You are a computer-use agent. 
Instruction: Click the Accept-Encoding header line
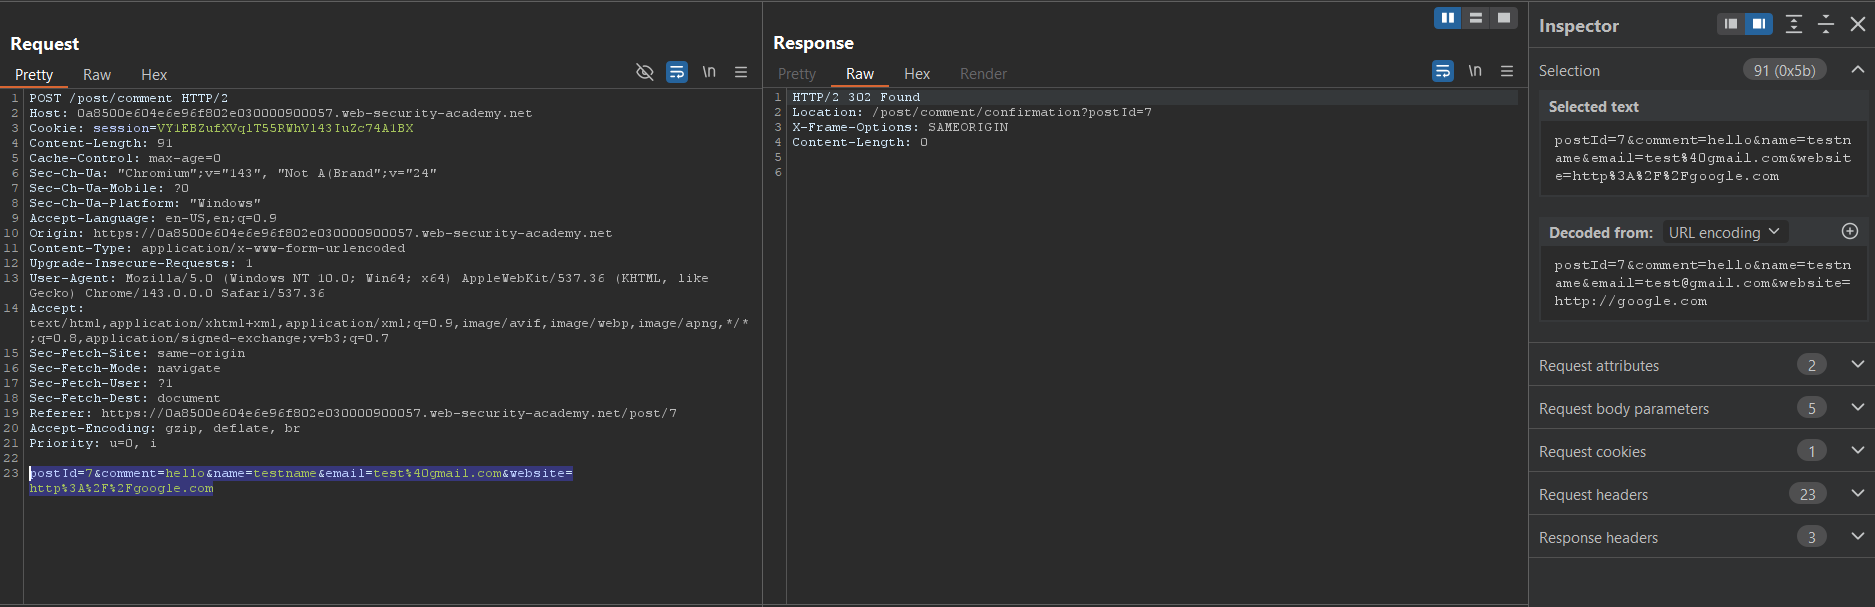pos(165,428)
